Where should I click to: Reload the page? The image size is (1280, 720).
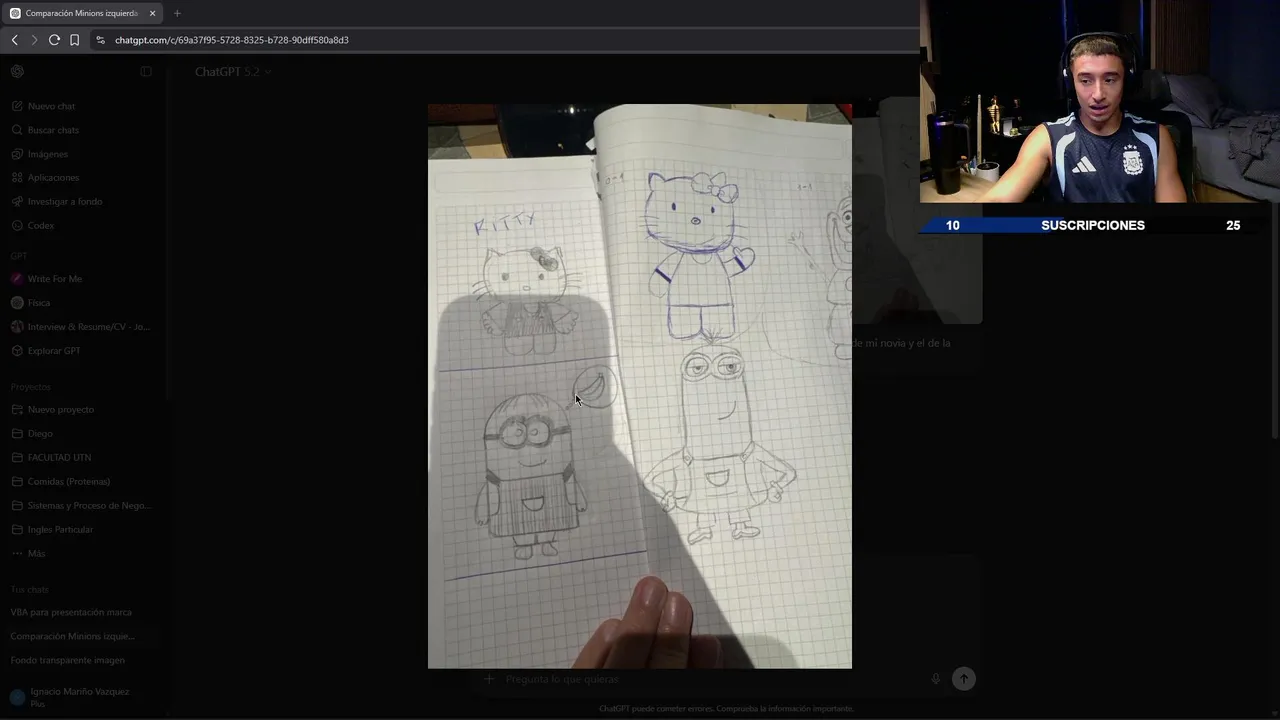(x=54, y=40)
